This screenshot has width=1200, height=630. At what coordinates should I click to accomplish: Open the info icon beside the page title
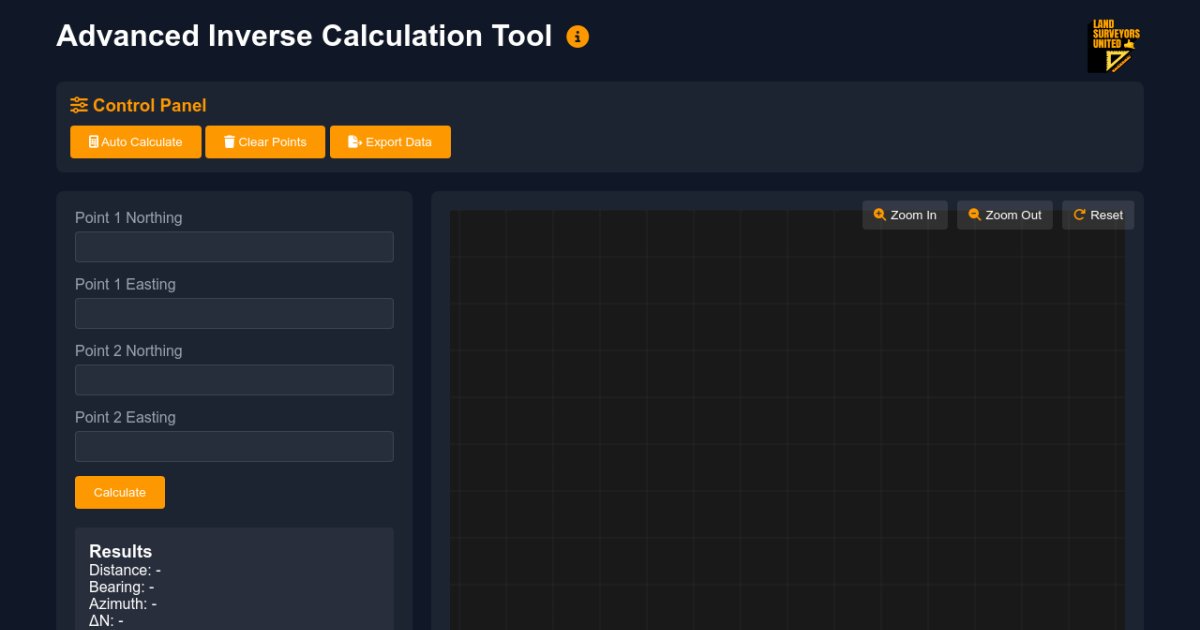point(577,37)
